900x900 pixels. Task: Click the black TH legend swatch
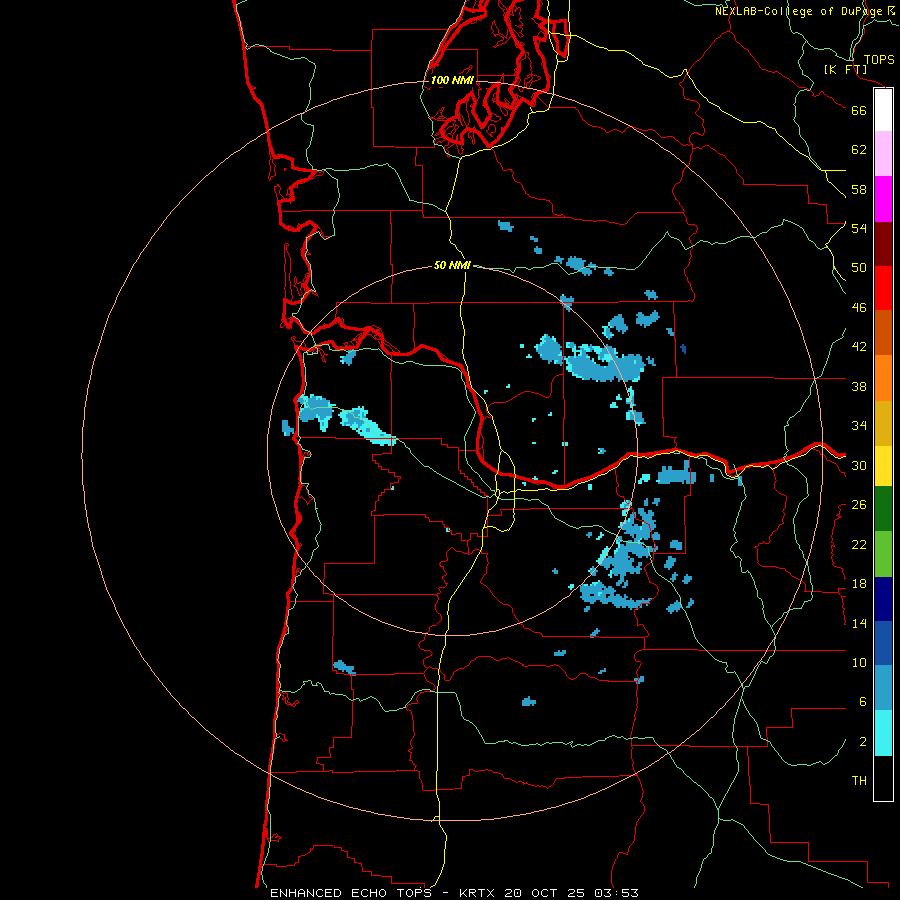pyautogui.click(x=883, y=778)
